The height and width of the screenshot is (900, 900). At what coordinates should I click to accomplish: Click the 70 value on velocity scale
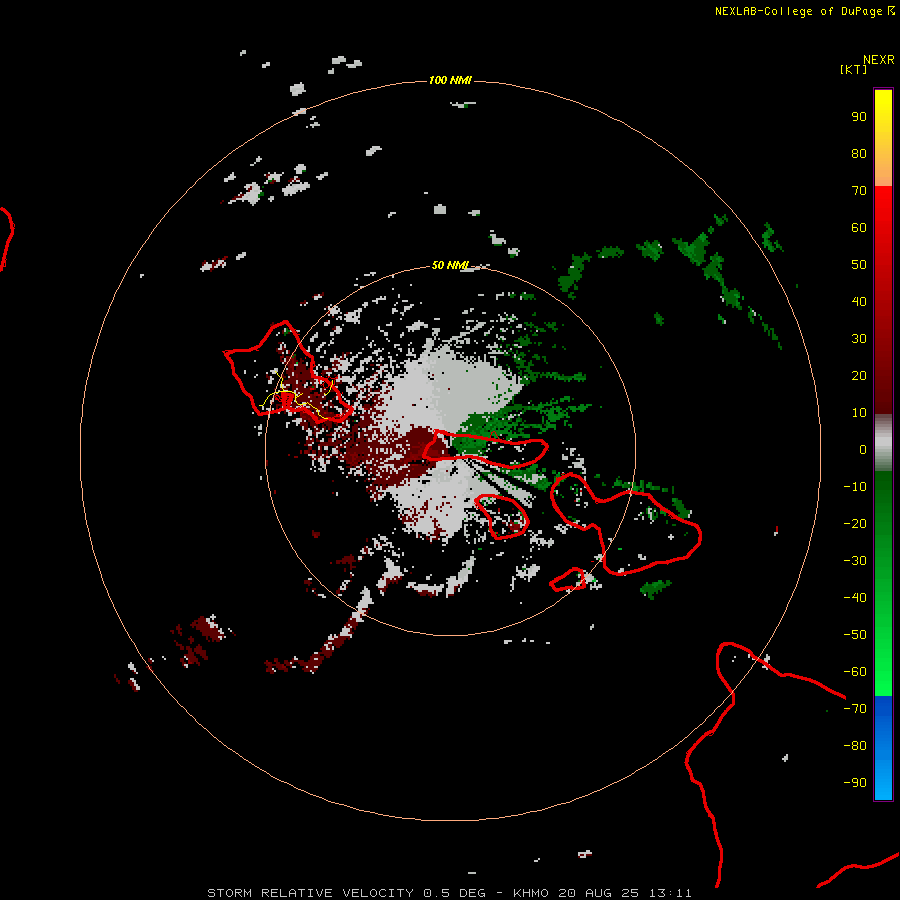coord(859,191)
